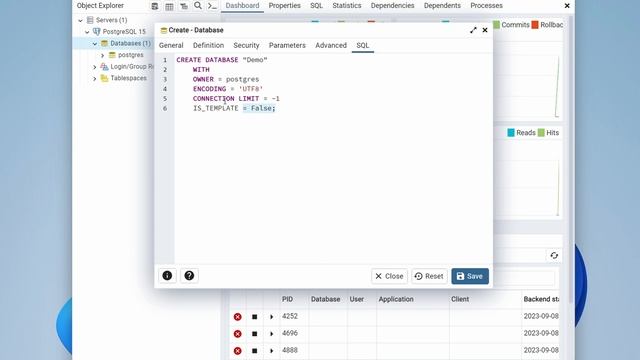Open dialog help question mark button
Viewport: 640px width, 360px height.
[x=189, y=276]
